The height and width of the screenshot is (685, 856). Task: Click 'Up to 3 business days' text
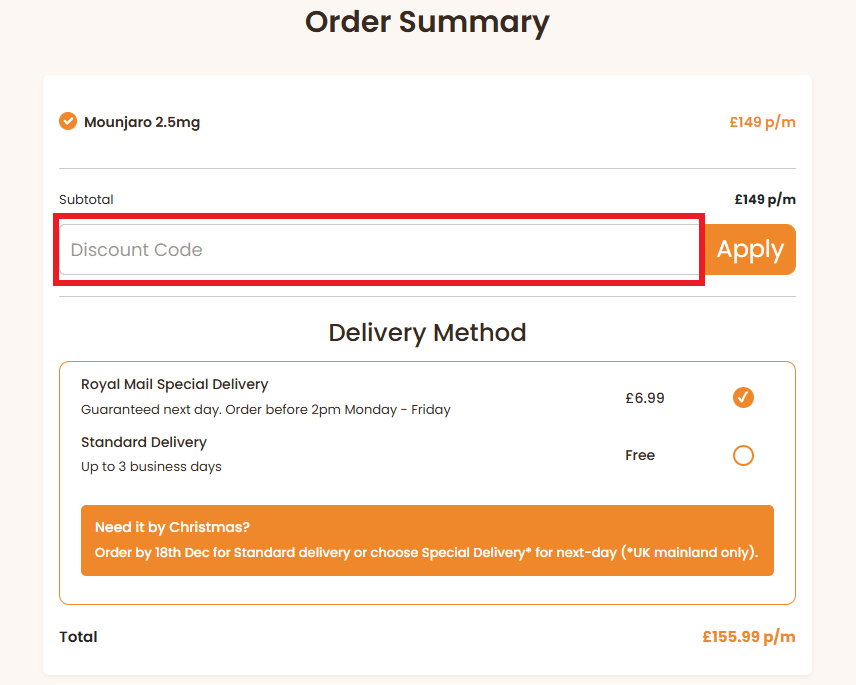point(151,467)
